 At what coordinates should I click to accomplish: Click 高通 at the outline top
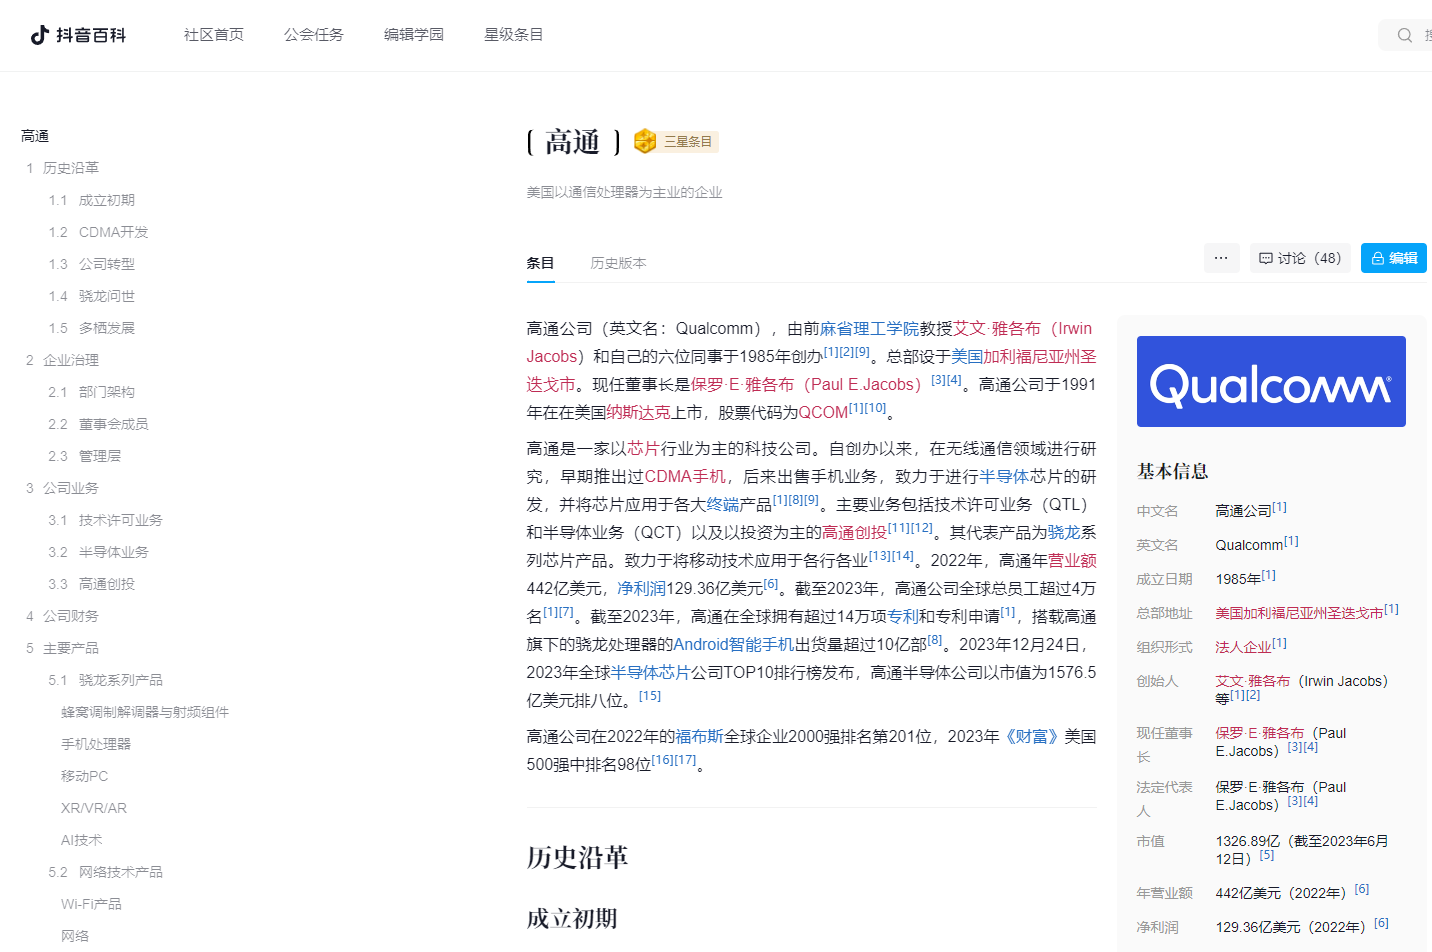tap(35, 136)
